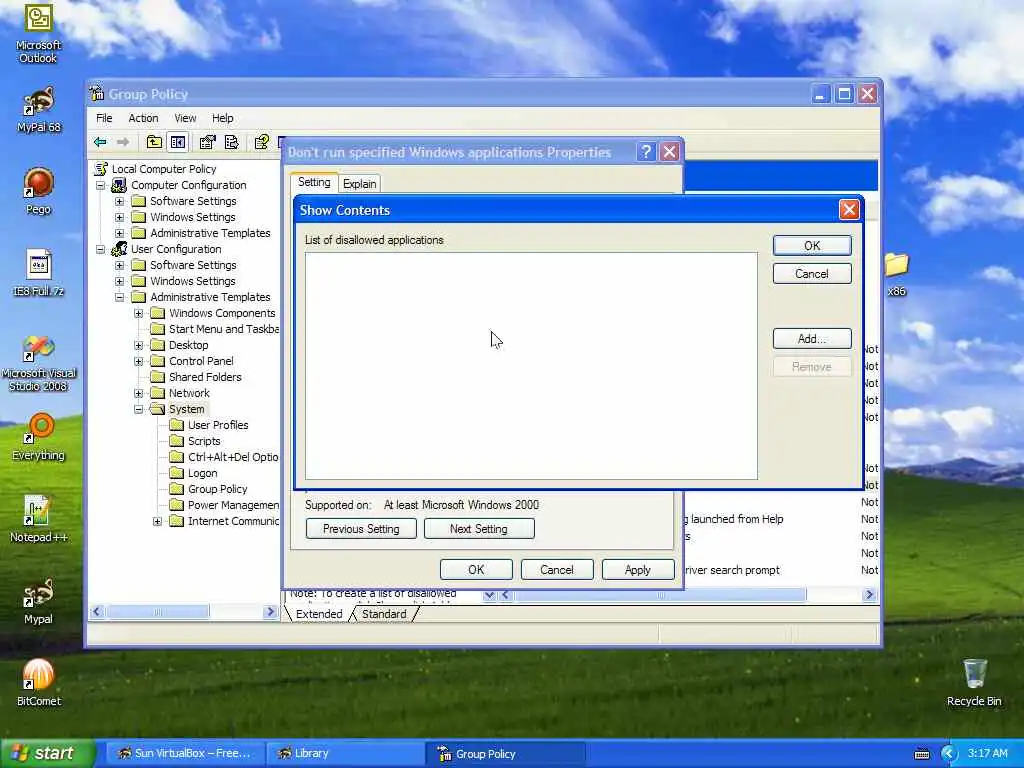Click the Computer Configuration node icon

click(119, 185)
